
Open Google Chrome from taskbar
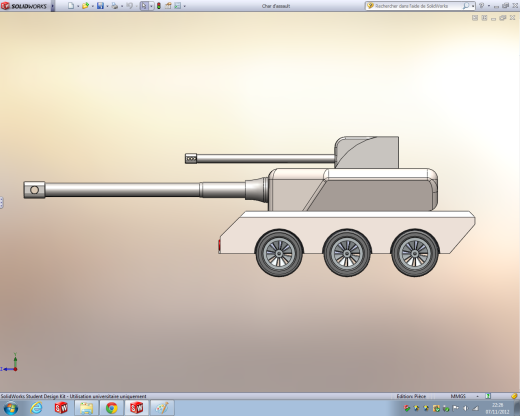click(112, 408)
